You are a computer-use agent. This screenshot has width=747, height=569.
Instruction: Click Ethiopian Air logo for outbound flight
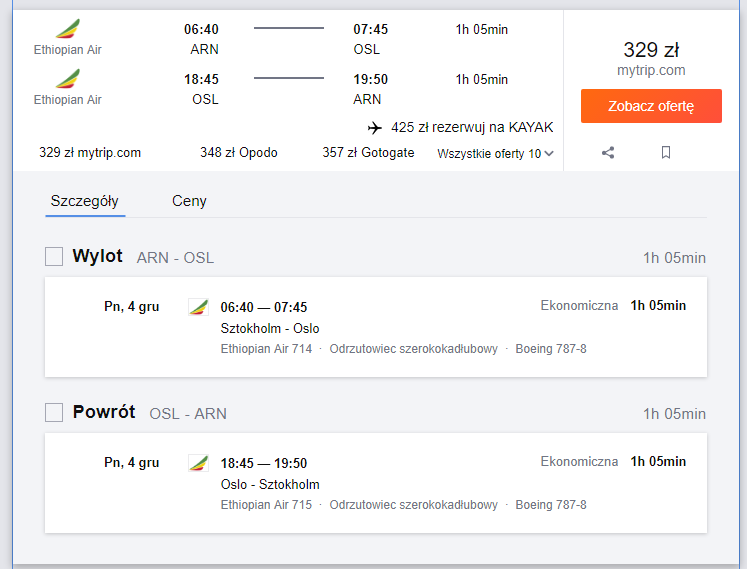68,29
